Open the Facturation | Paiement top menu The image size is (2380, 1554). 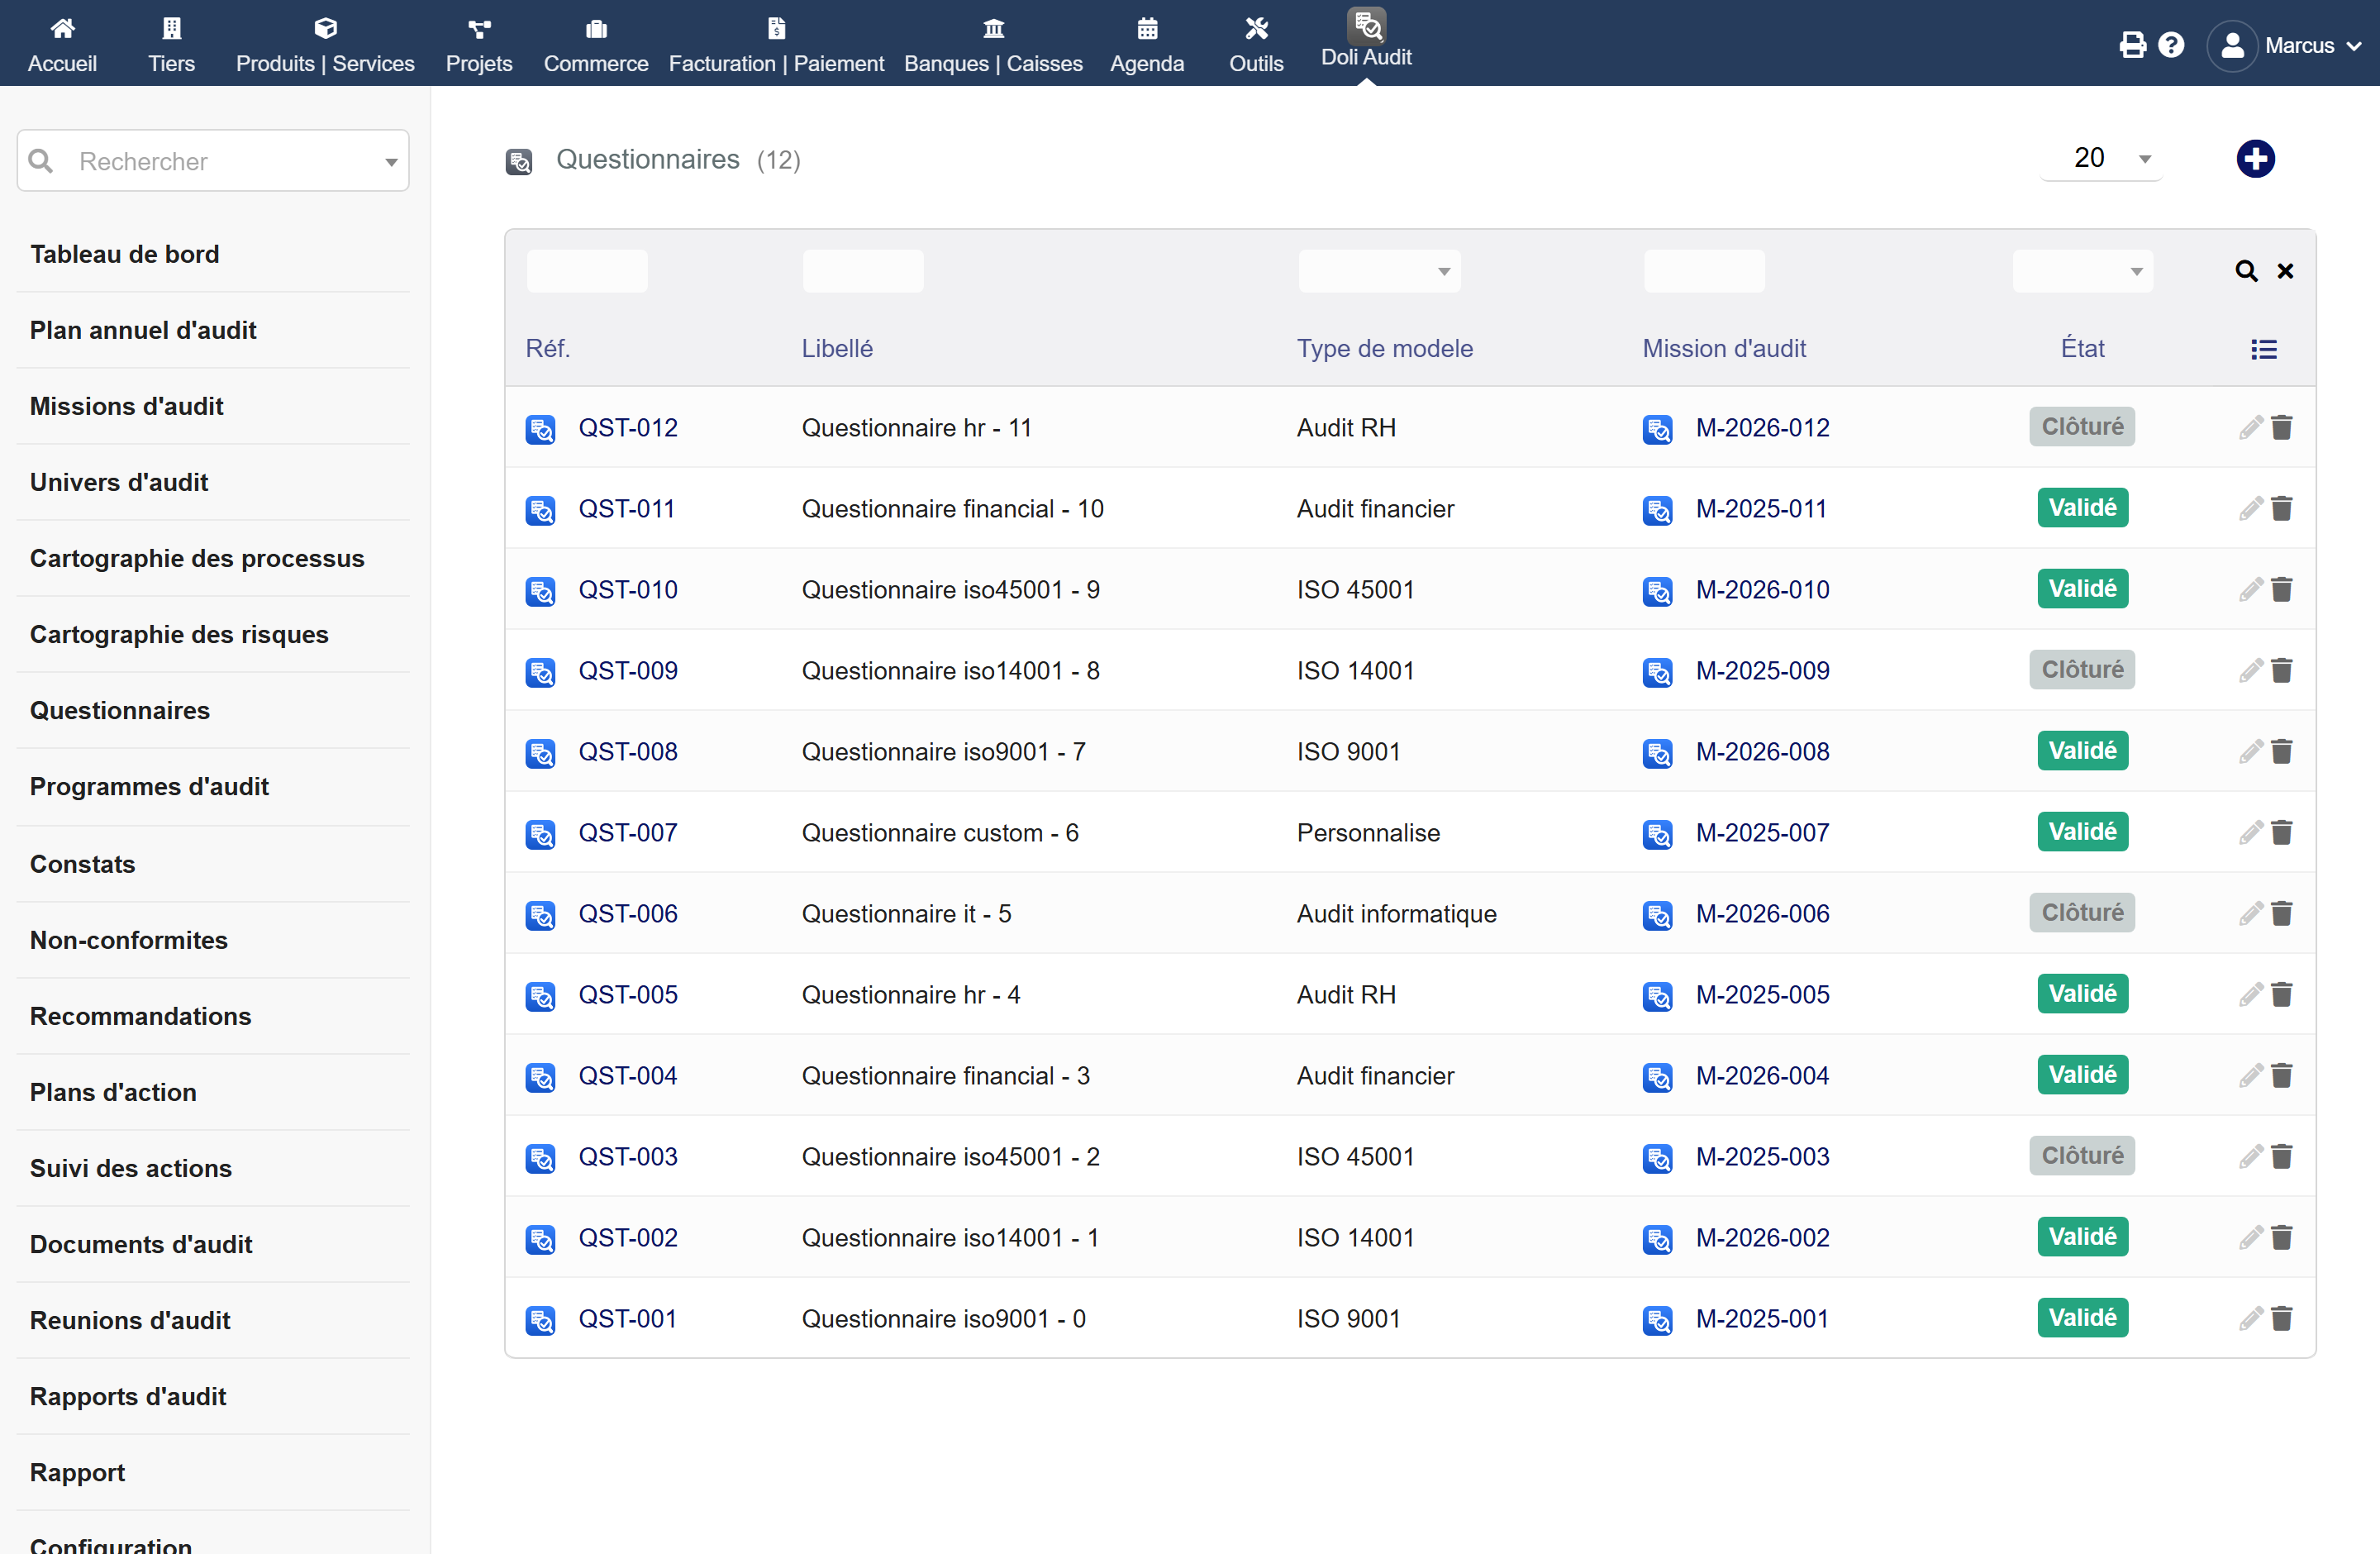[x=776, y=45]
